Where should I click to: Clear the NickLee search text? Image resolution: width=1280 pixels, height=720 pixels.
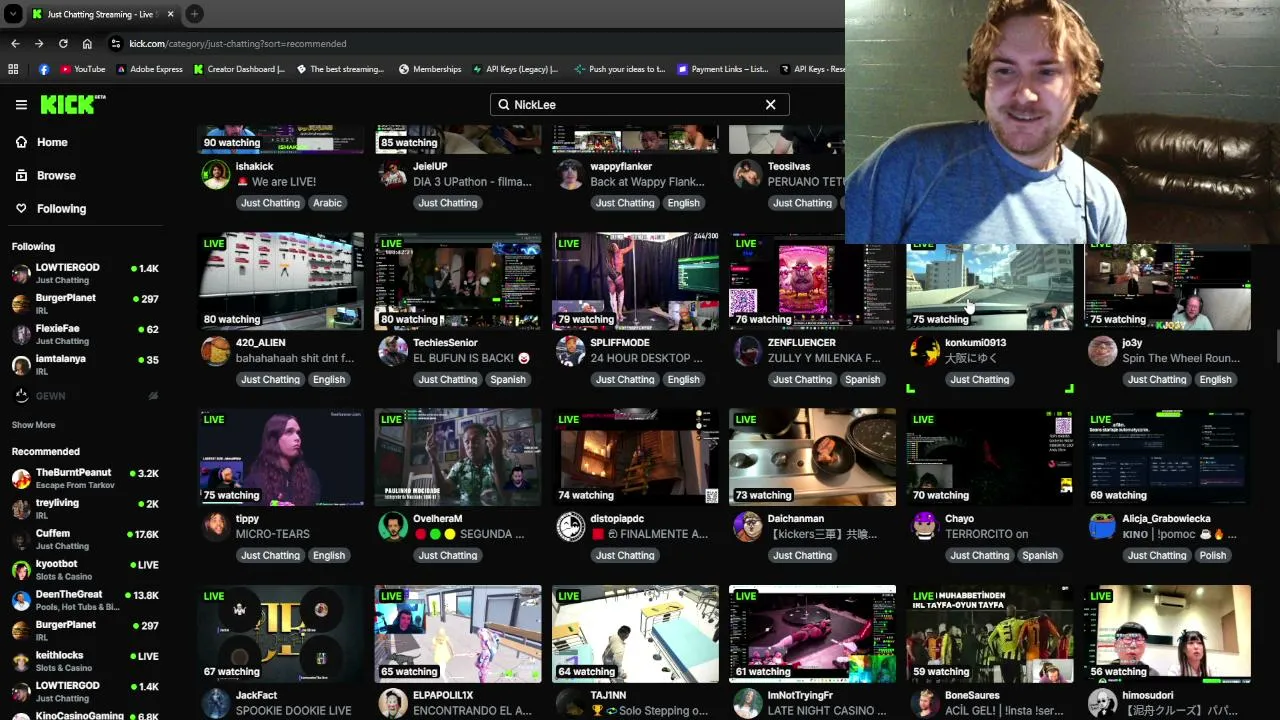pyautogui.click(x=770, y=104)
